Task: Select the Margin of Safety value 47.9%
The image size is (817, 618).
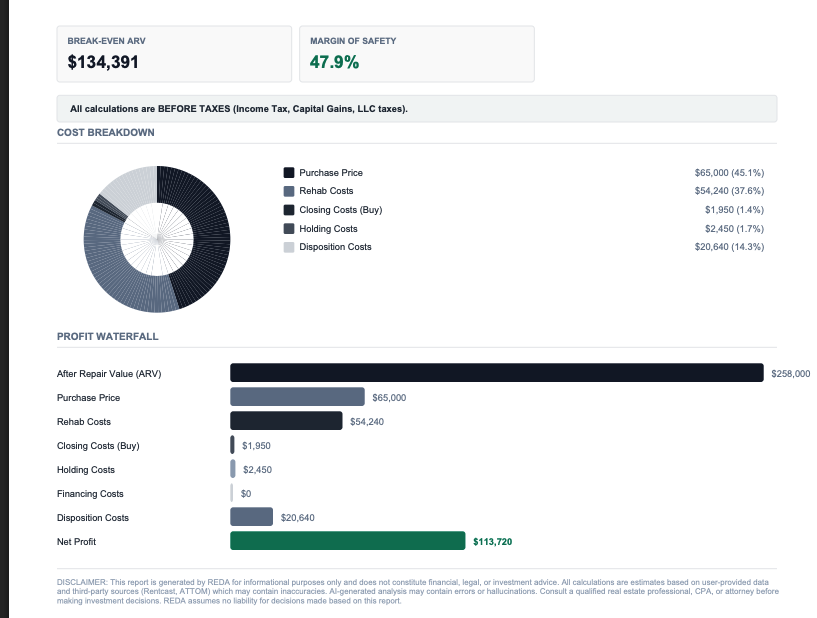Action: pos(335,62)
